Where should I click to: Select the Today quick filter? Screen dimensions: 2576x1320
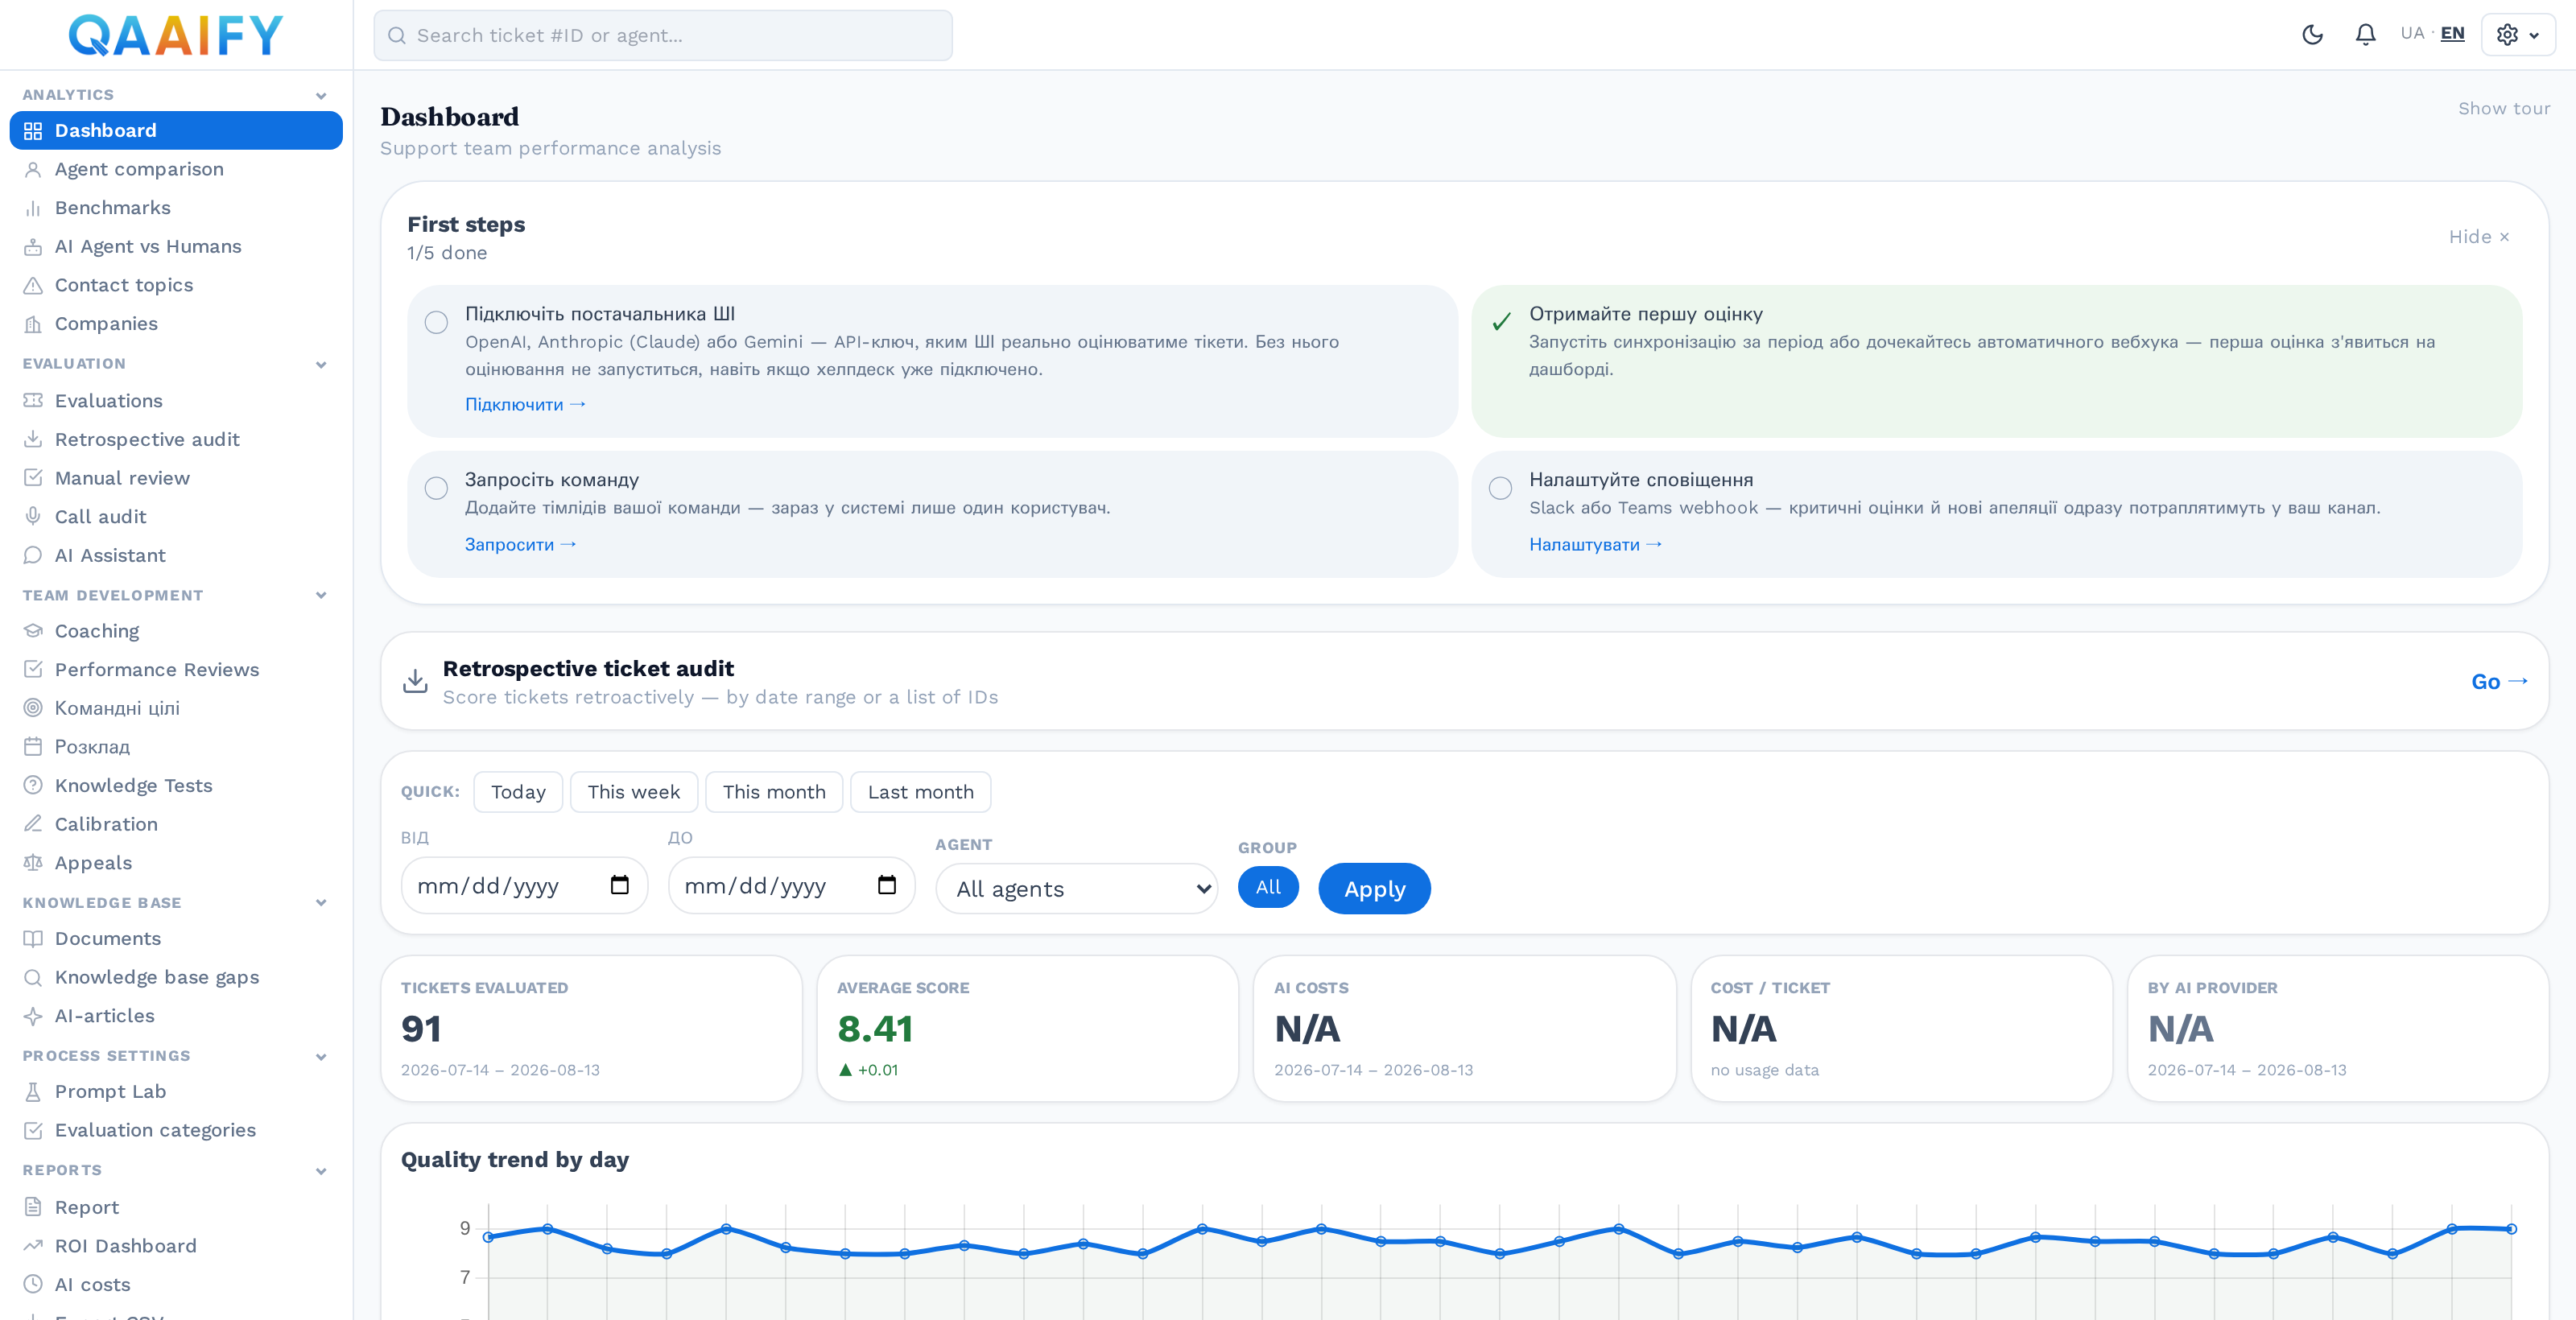(518, 792)
